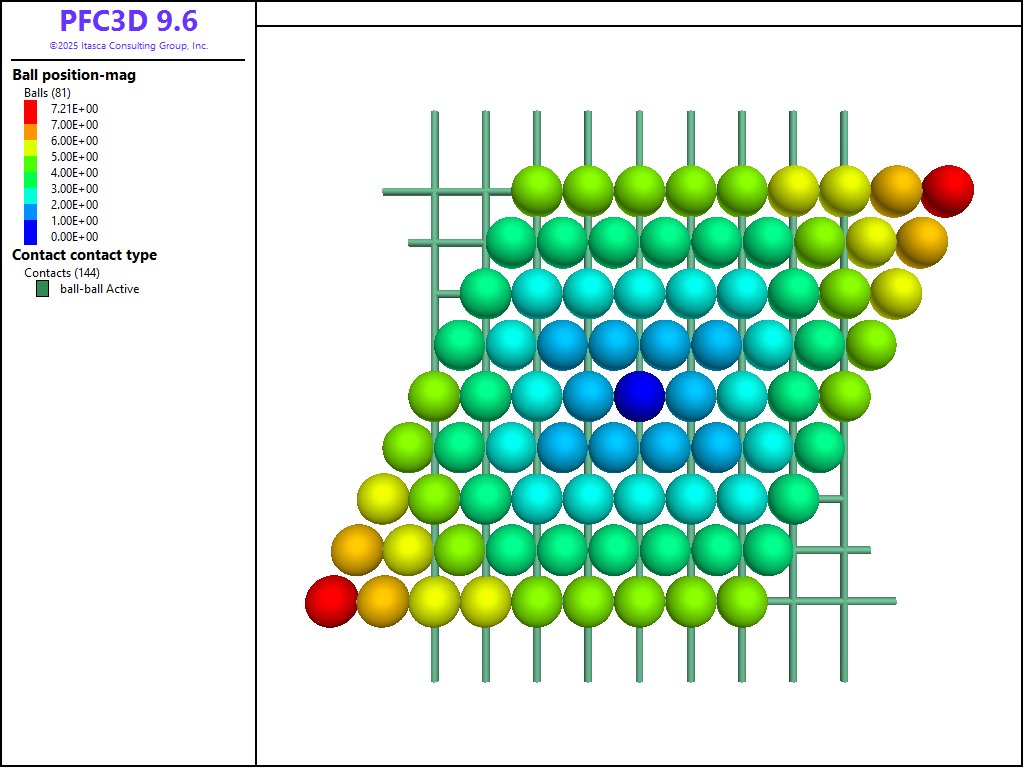Select the yellow ball ending the third row
The width and height of the screenshot is (1024, 768).
coord(896,293)
